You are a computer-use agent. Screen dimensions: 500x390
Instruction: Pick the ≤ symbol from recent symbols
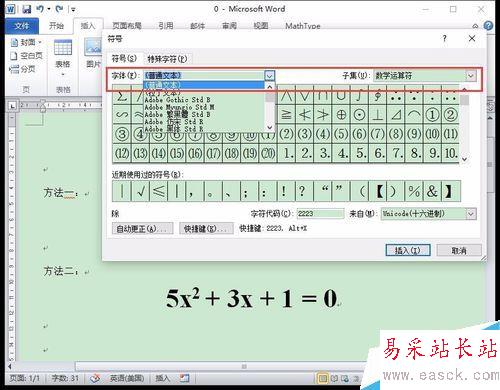tap(159, 191)
